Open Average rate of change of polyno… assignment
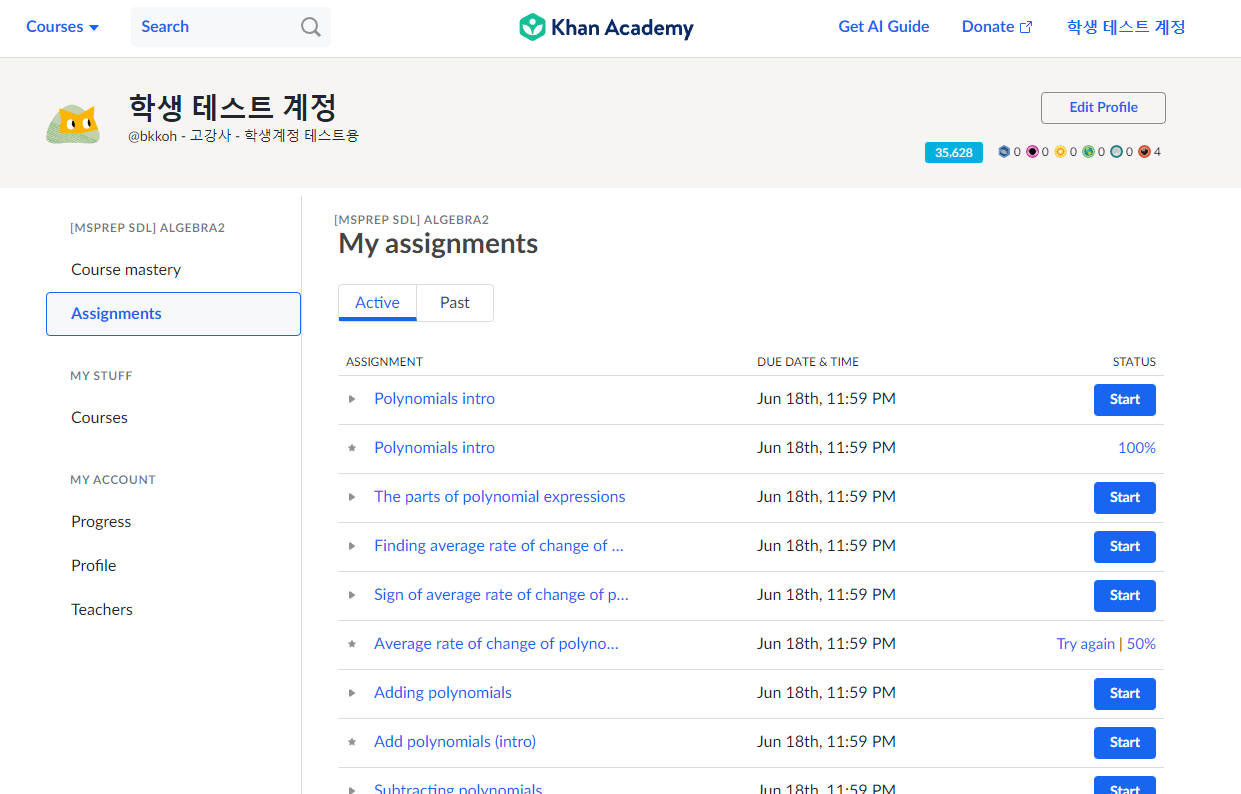This screenshot has height=794, width=1241. [496, 644]
